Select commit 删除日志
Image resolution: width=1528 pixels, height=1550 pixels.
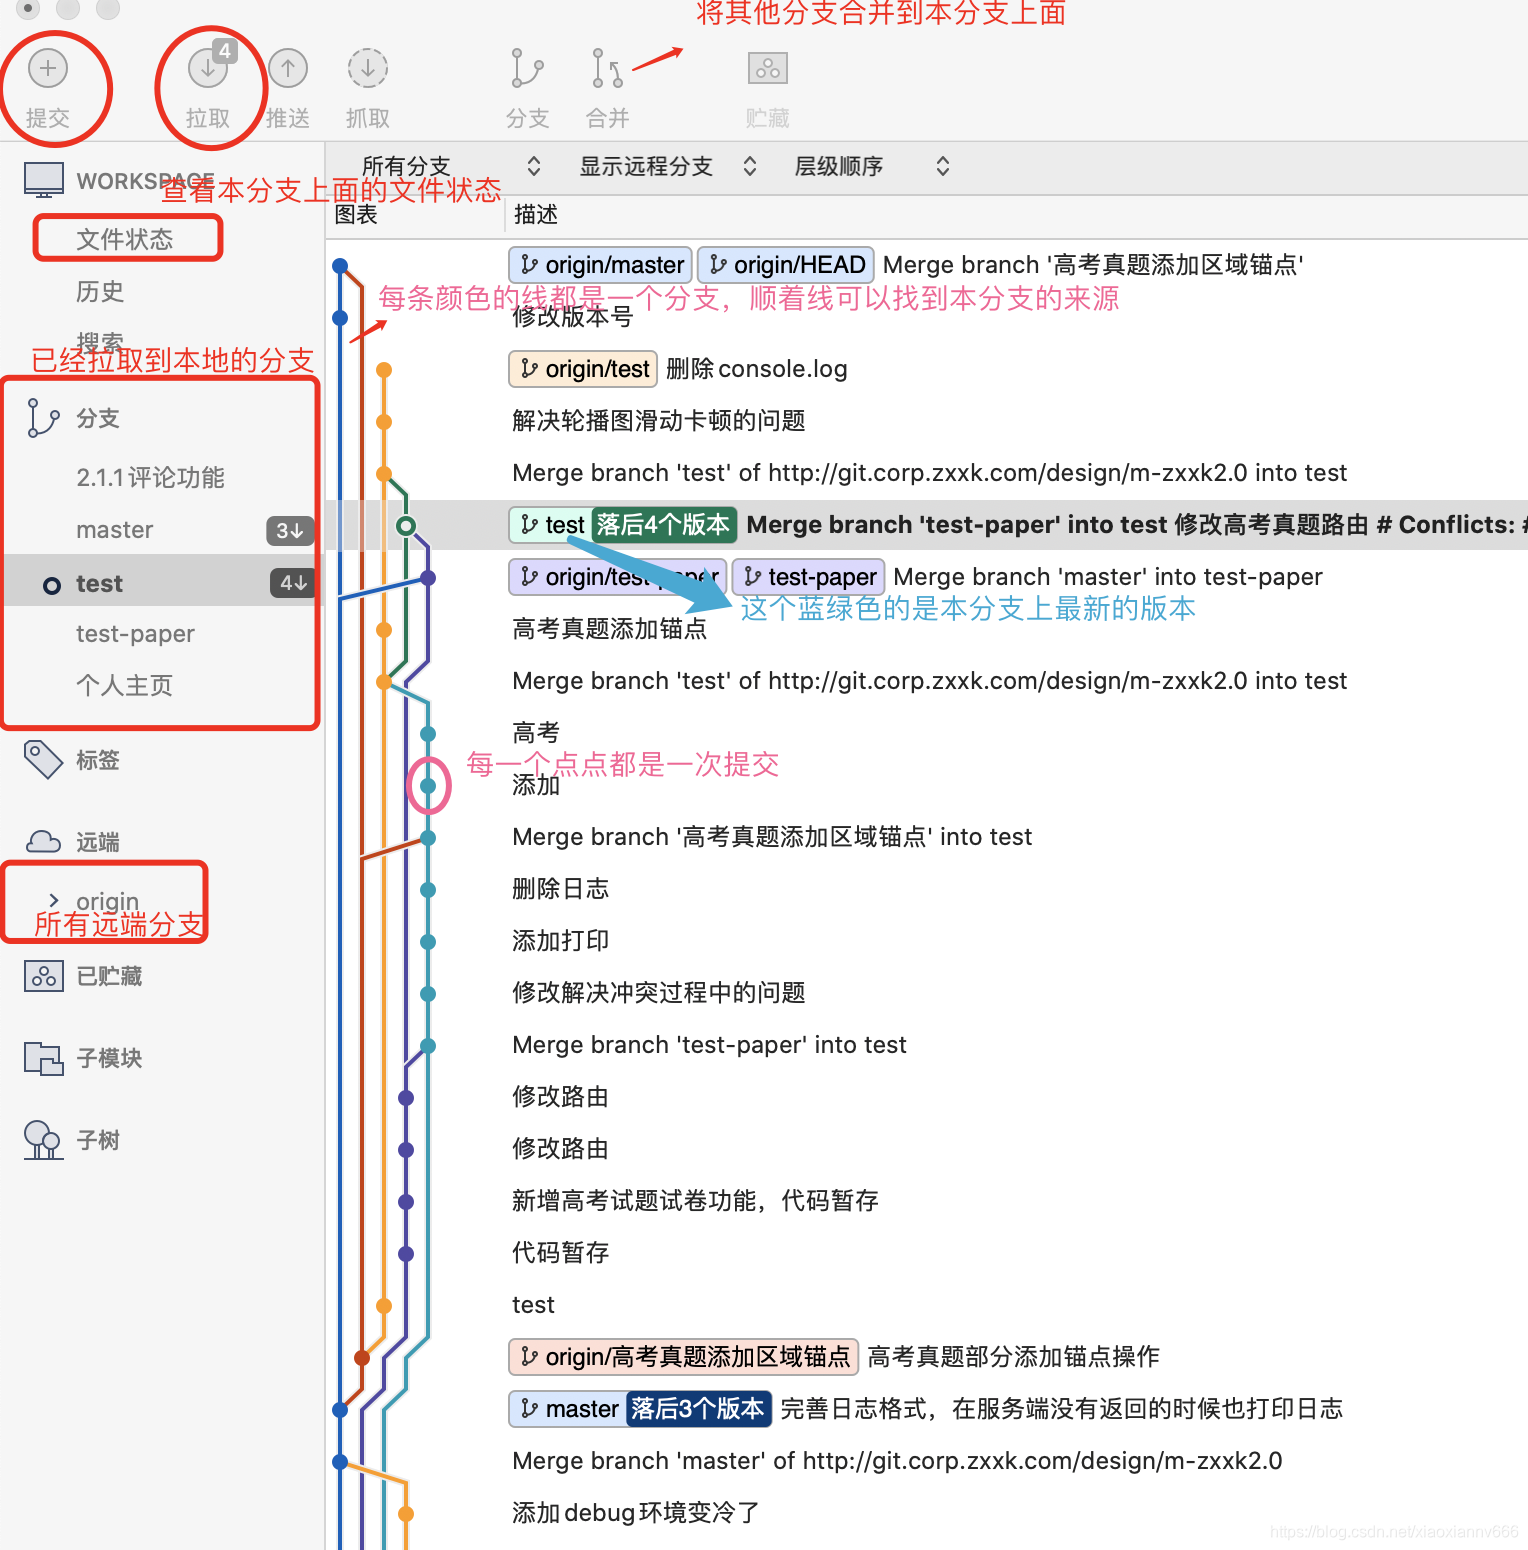[x=560, y=889]
